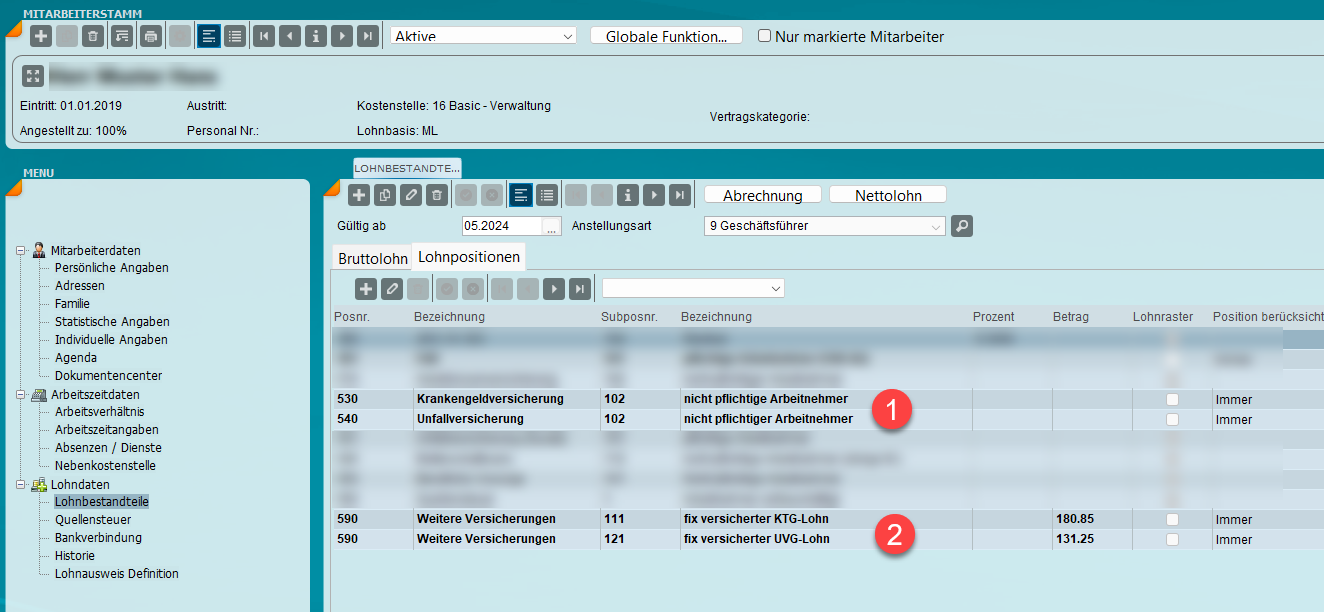Copy the Lohnbestandteile entry with the duplicate icon
Image resolution: width=1324 pixels, height=612 pixels.
(x=385, y=195)
